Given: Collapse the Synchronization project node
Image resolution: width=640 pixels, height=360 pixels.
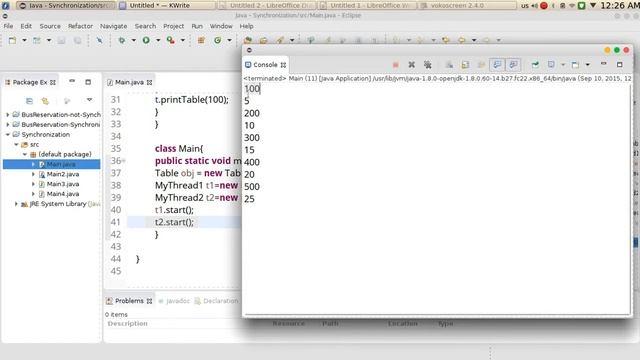Looking at the screenshot, I should point(8,134).
